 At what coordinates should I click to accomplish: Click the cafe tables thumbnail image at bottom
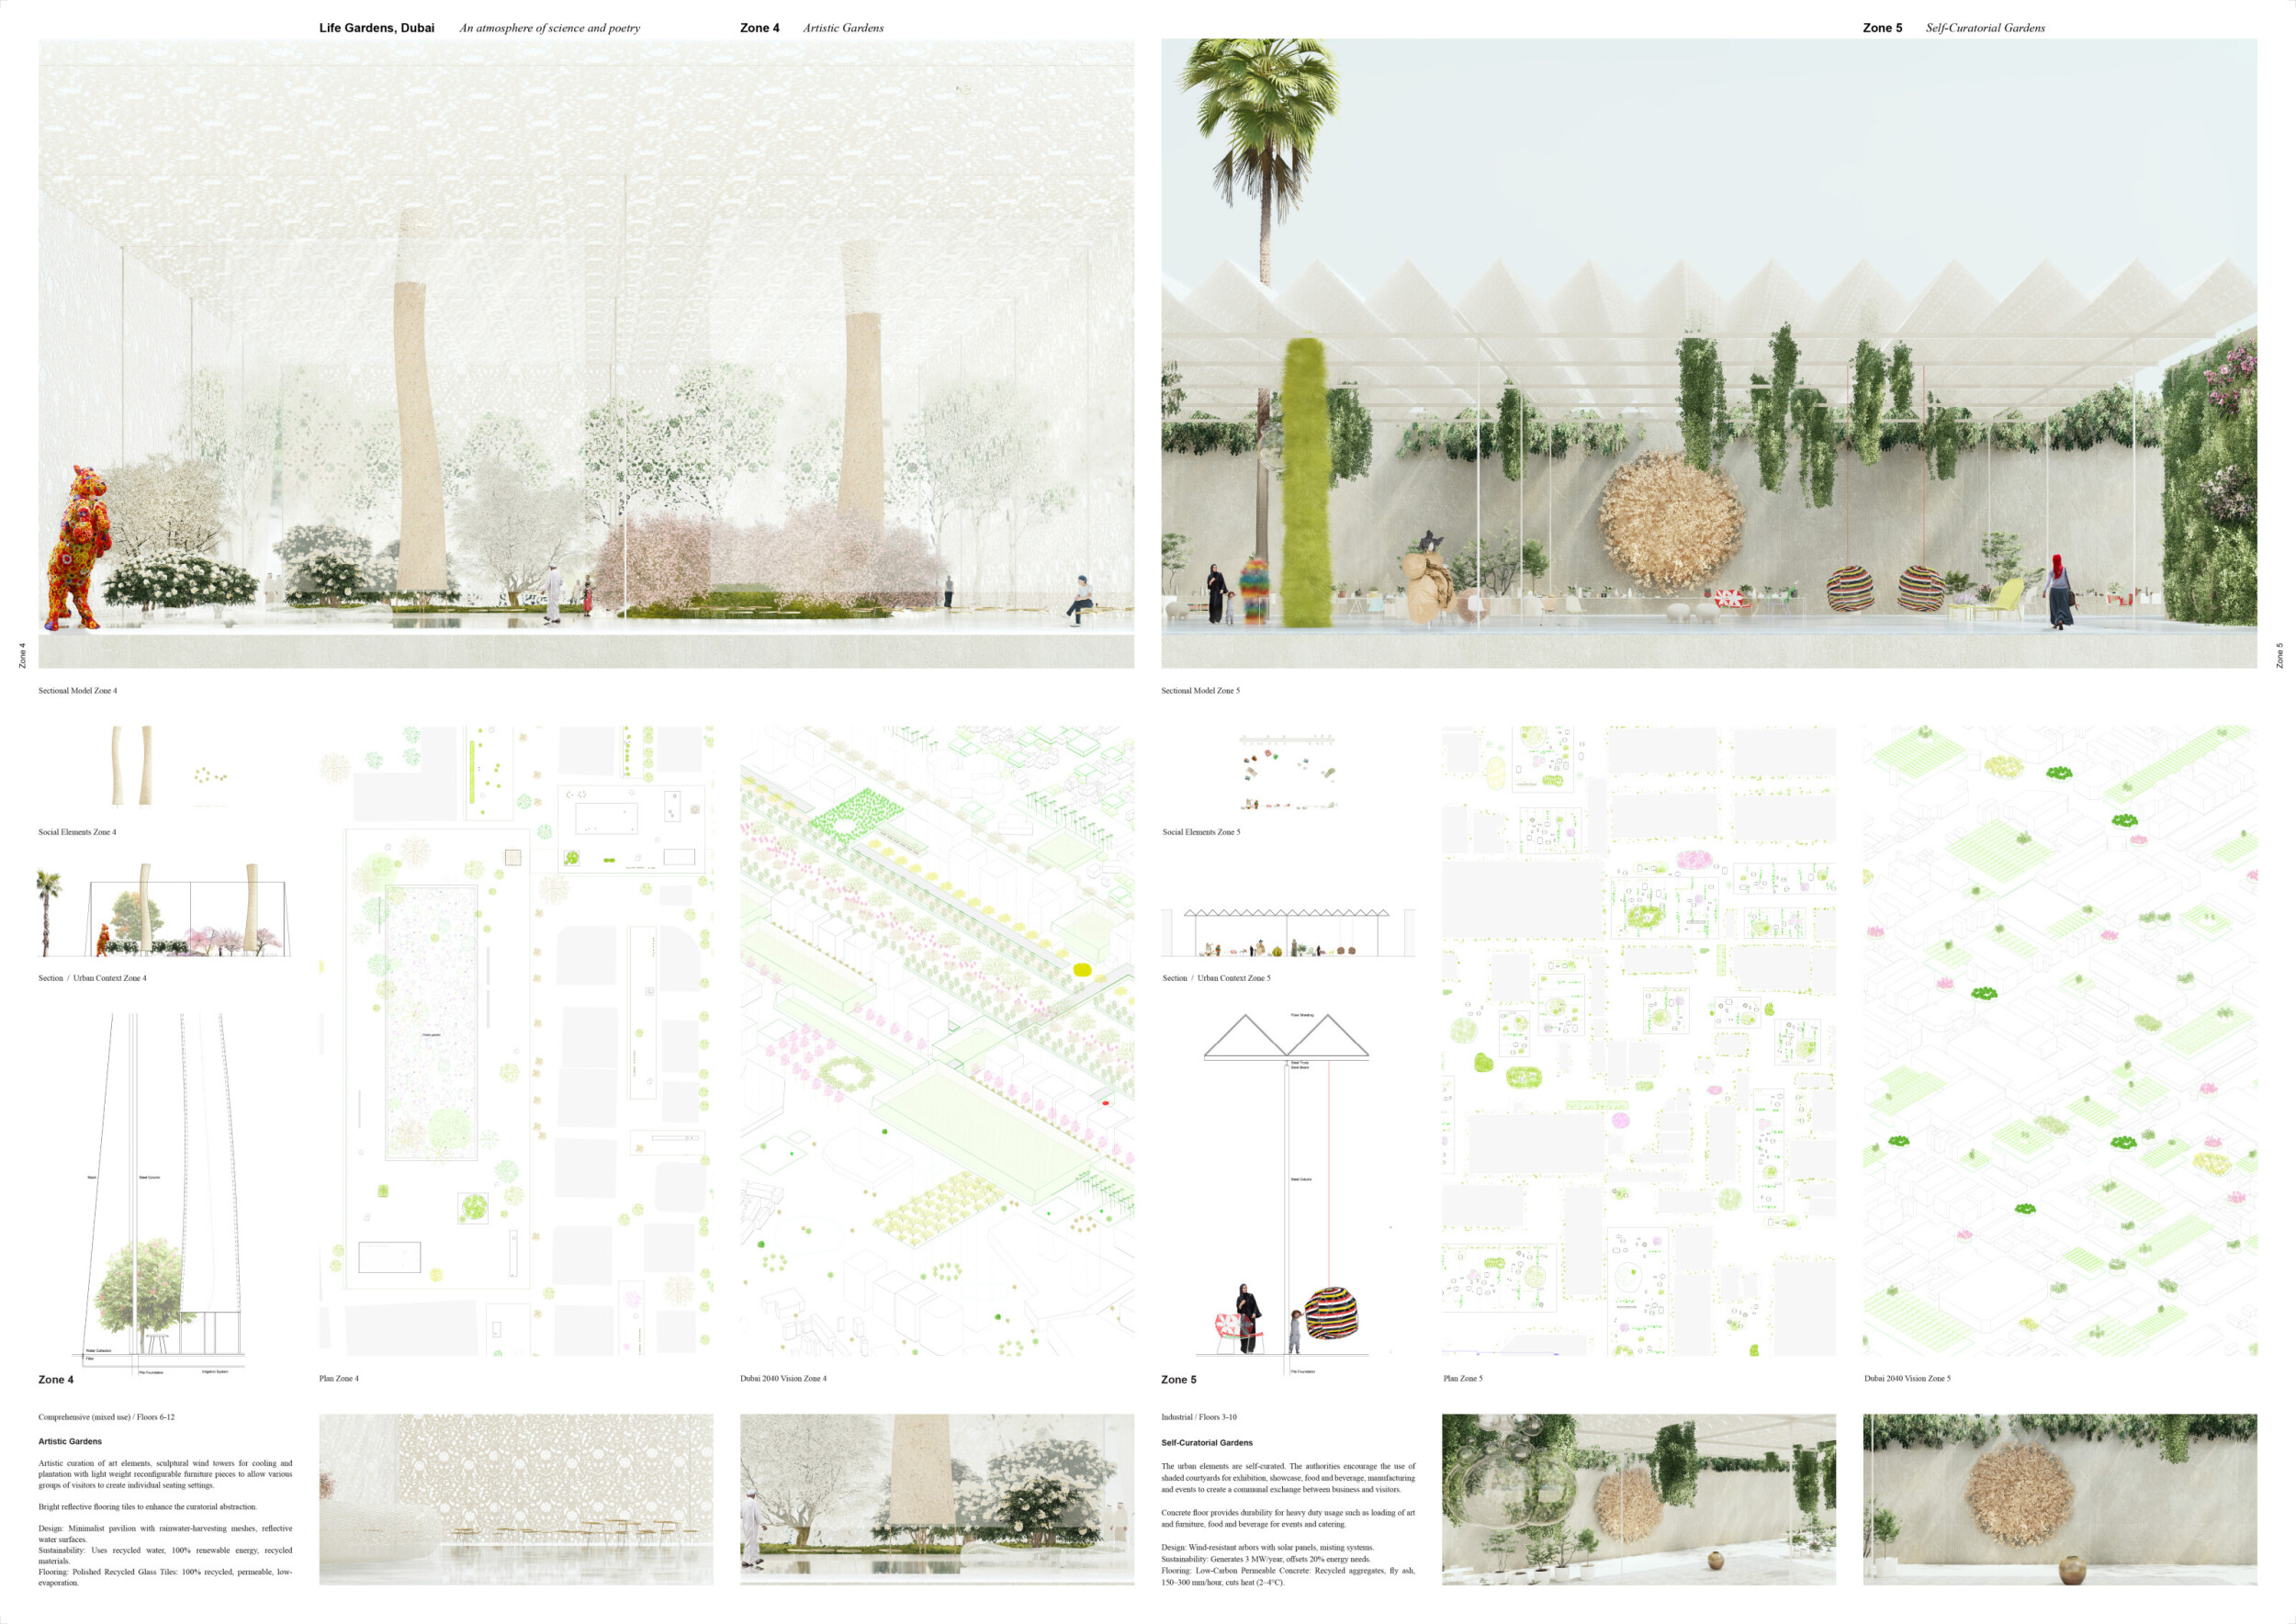pyautogui.click(x=516, y=1499)
